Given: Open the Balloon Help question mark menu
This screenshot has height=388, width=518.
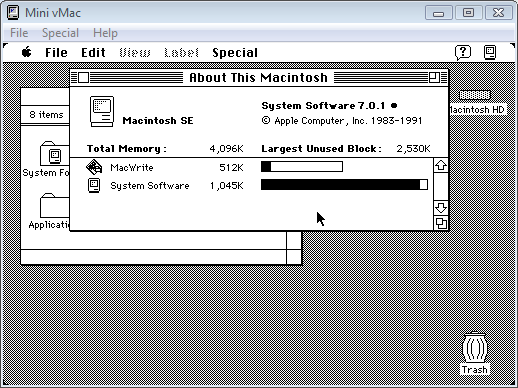Looking at the screenshot, I should [463, 52].
